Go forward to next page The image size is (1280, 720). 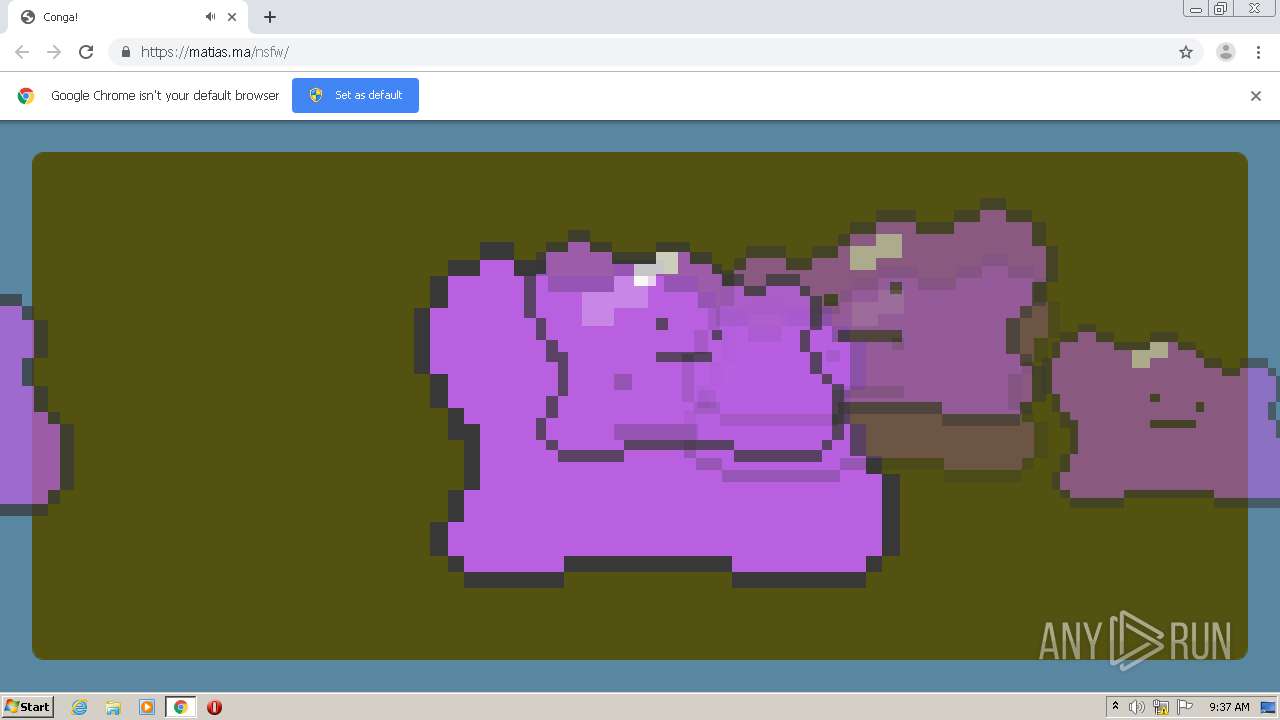coord(54,52)
